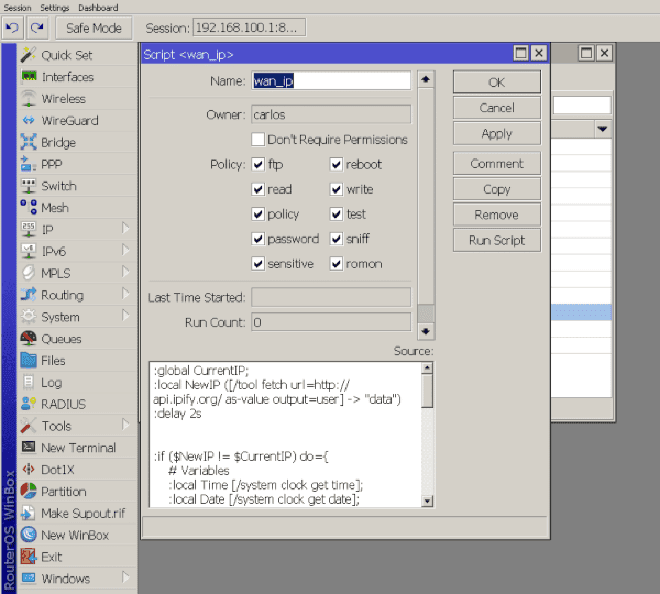This screenshot has height=594, width=660.
Task: Open the Settings menu
Action: (55, 8)
